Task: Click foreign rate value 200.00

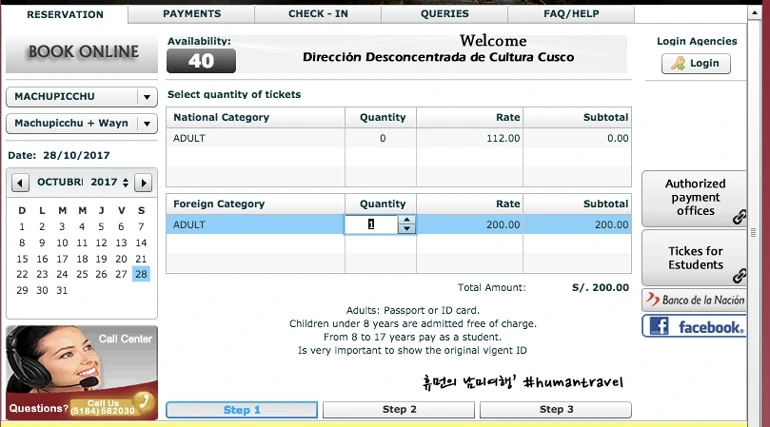Action: (503, 225)
